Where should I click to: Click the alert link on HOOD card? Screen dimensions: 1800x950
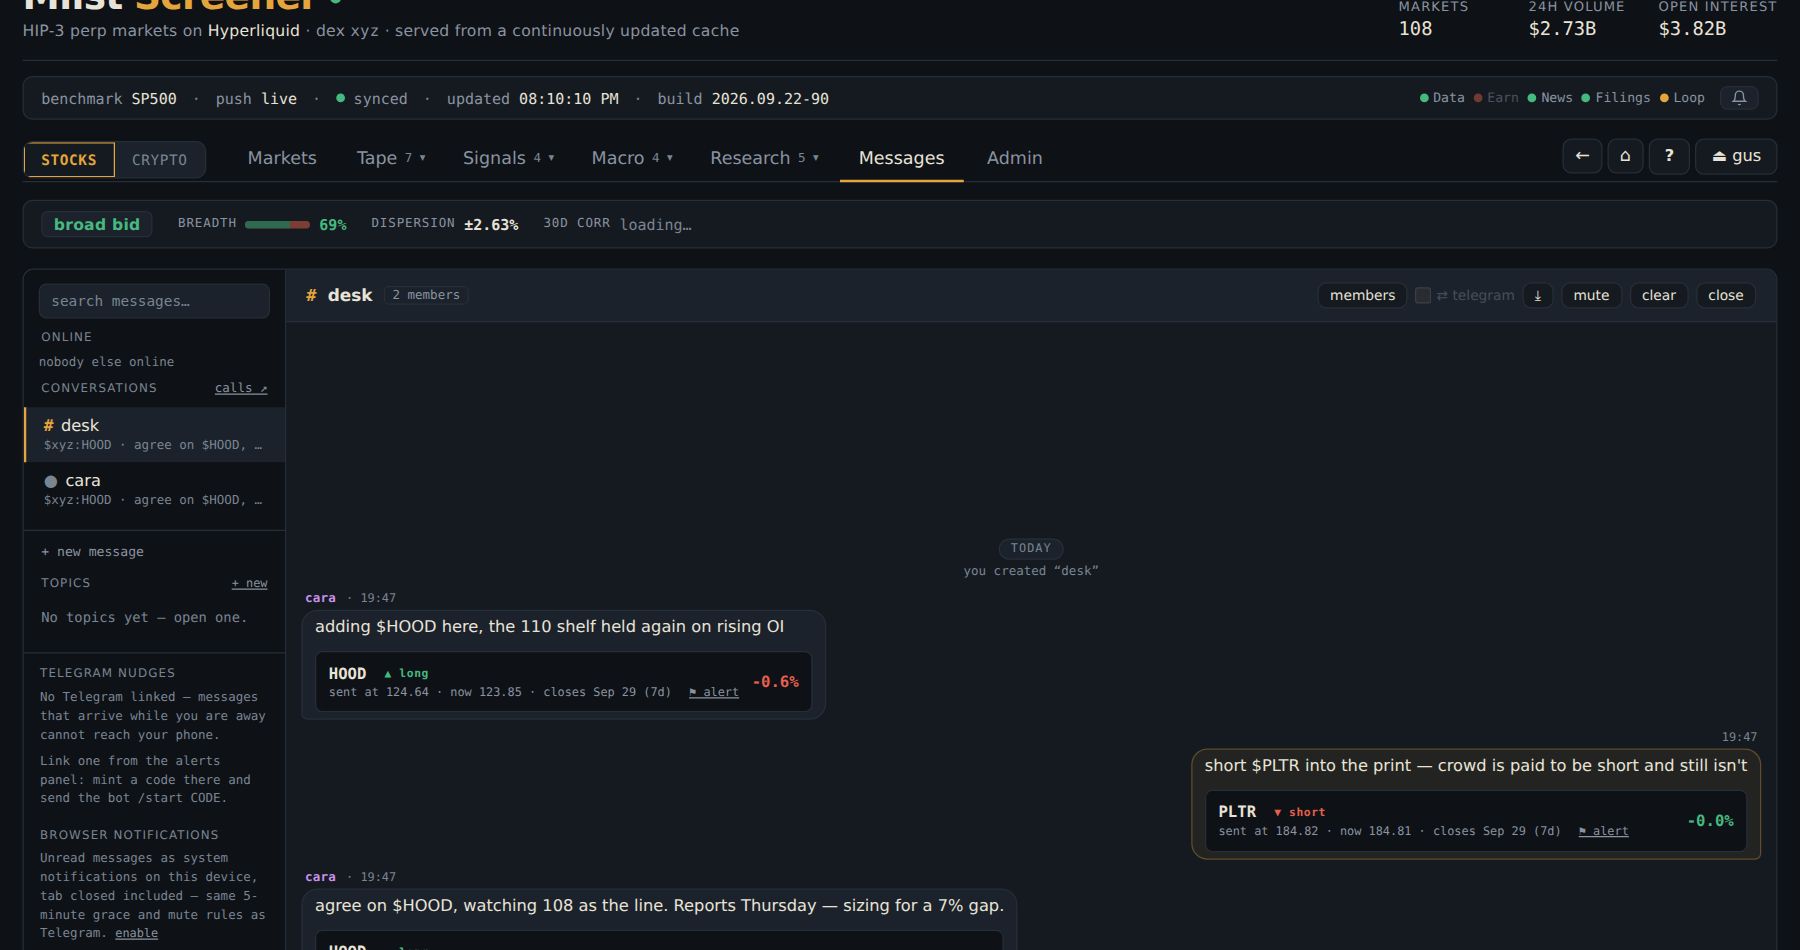click(x=714, y=692)
